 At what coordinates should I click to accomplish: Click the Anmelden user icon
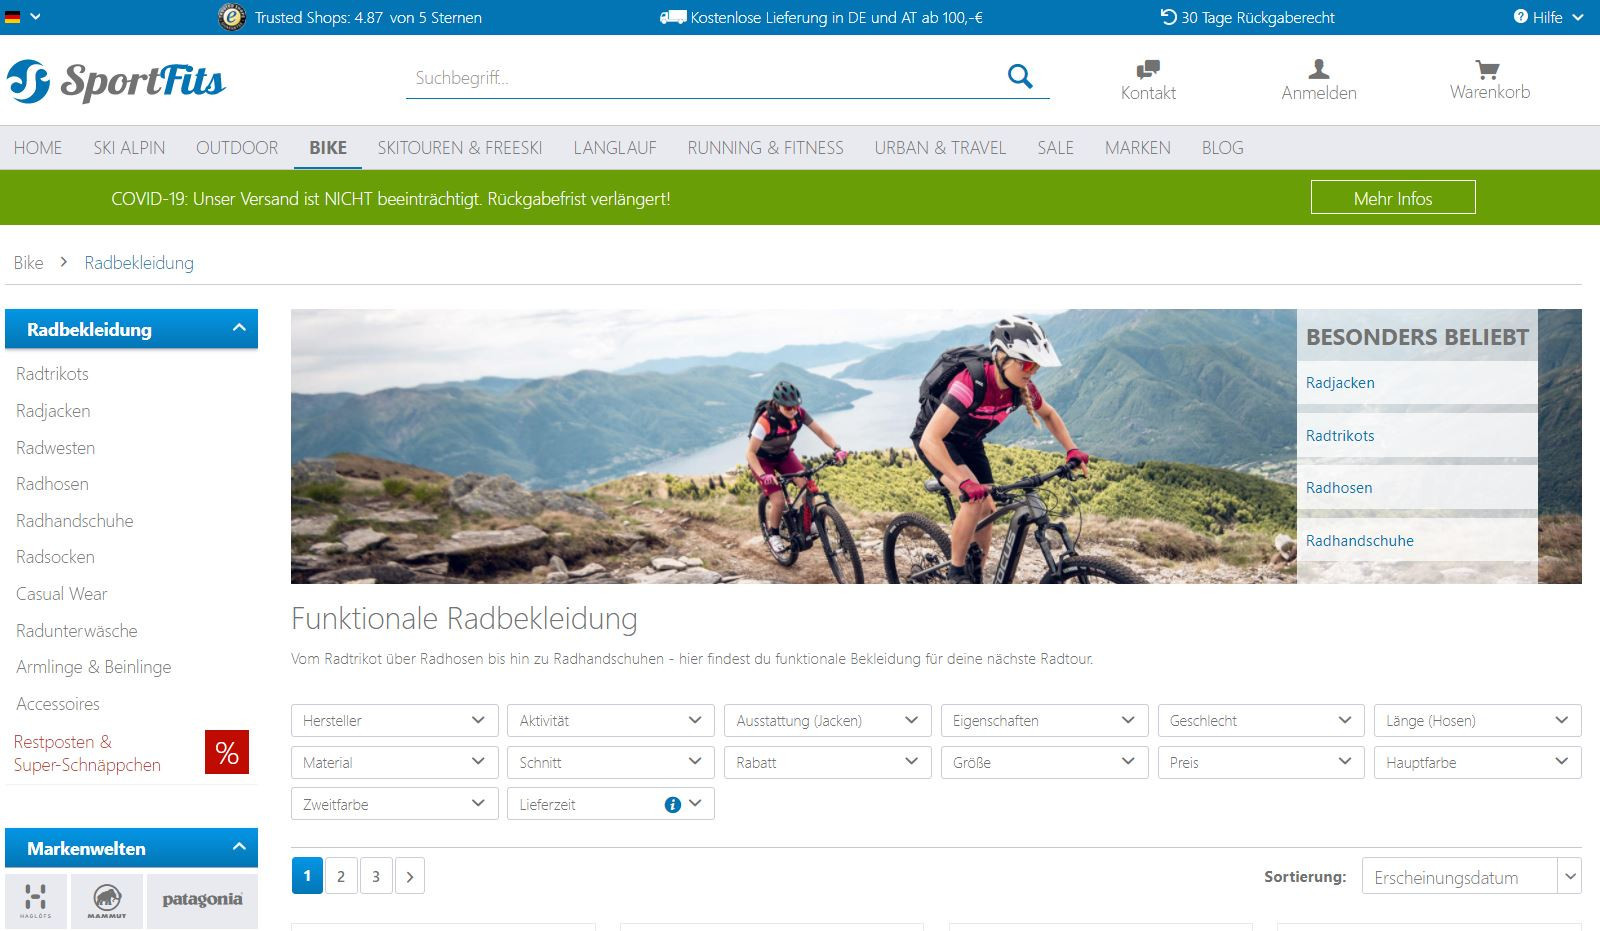pos(1318,69)
